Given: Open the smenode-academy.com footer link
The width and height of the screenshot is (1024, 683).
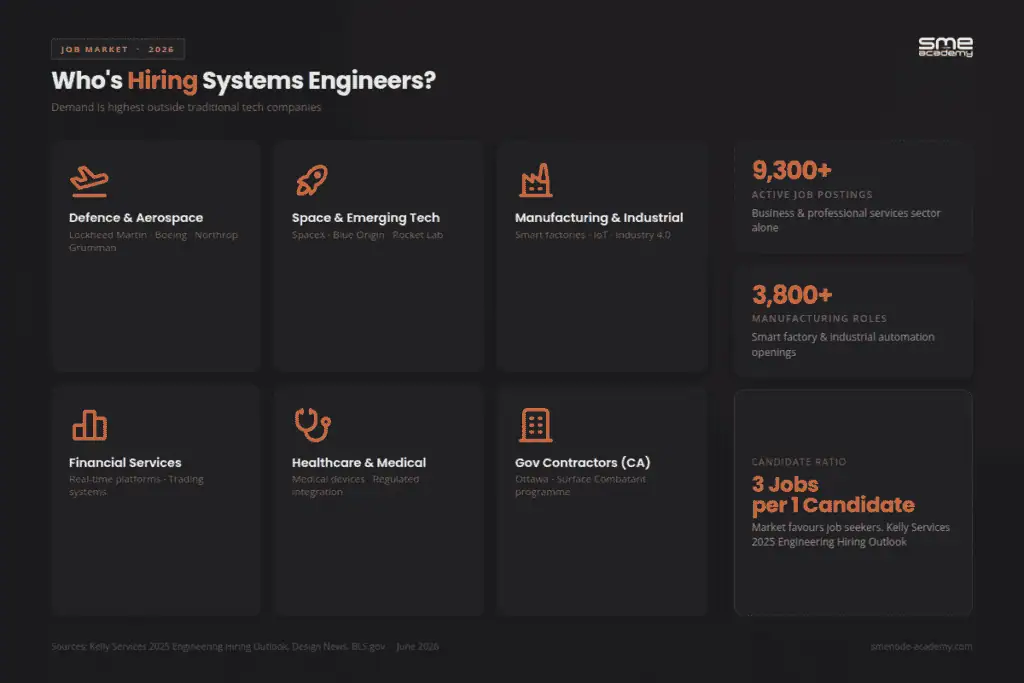Looking at the screenshot, I should (x=921, y=646).
